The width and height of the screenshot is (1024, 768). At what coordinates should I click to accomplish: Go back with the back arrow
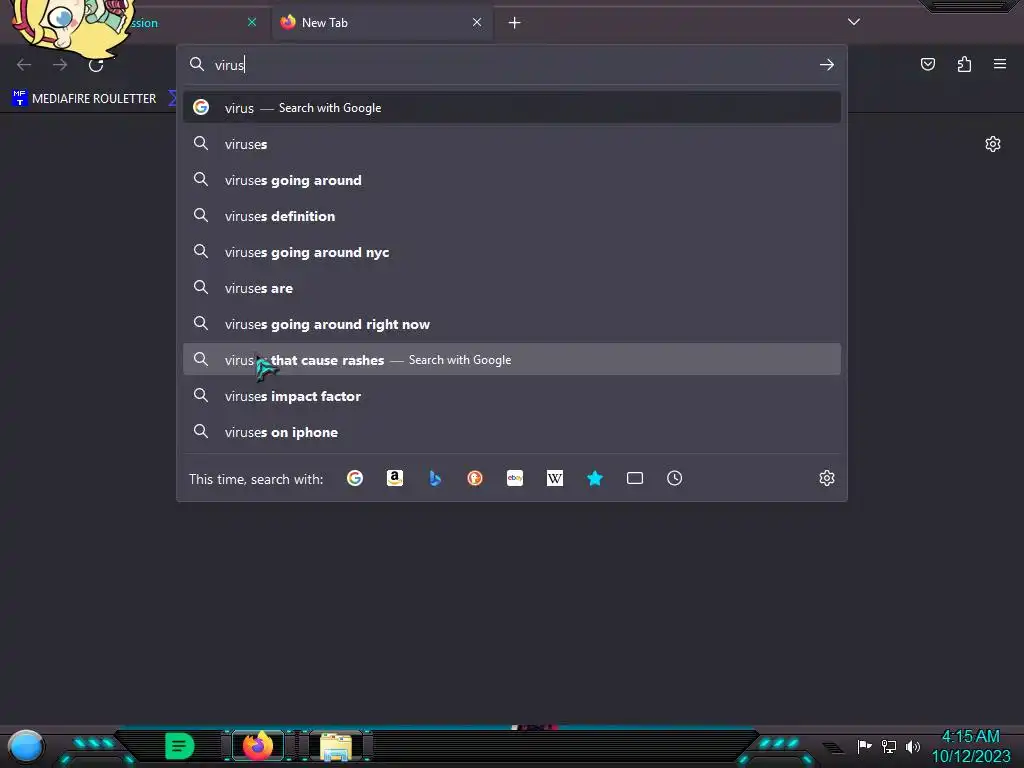[24, 65]
